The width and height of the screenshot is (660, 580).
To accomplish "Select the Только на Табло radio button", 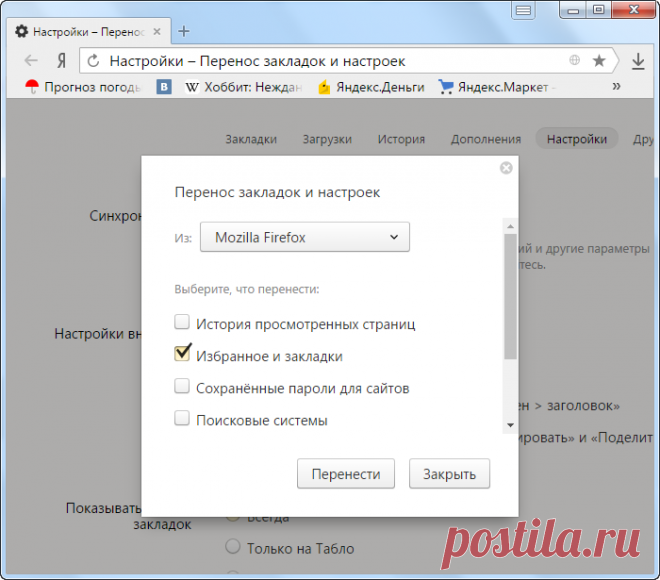I will [x=233, y=547].
